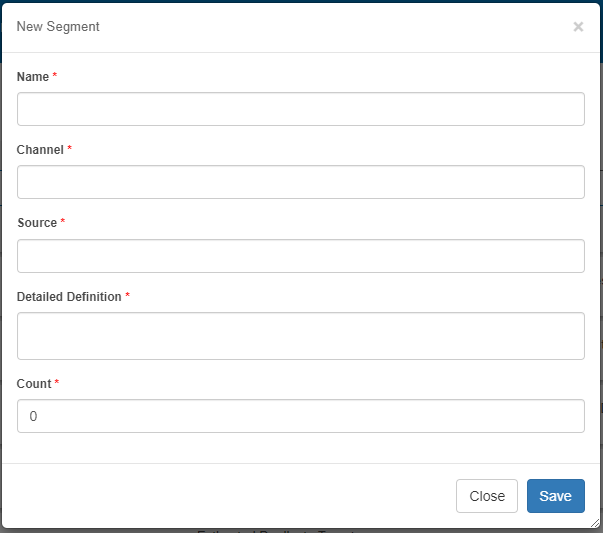603x533 pixels.
Task: Click the Count label
Action: [34, 383]
